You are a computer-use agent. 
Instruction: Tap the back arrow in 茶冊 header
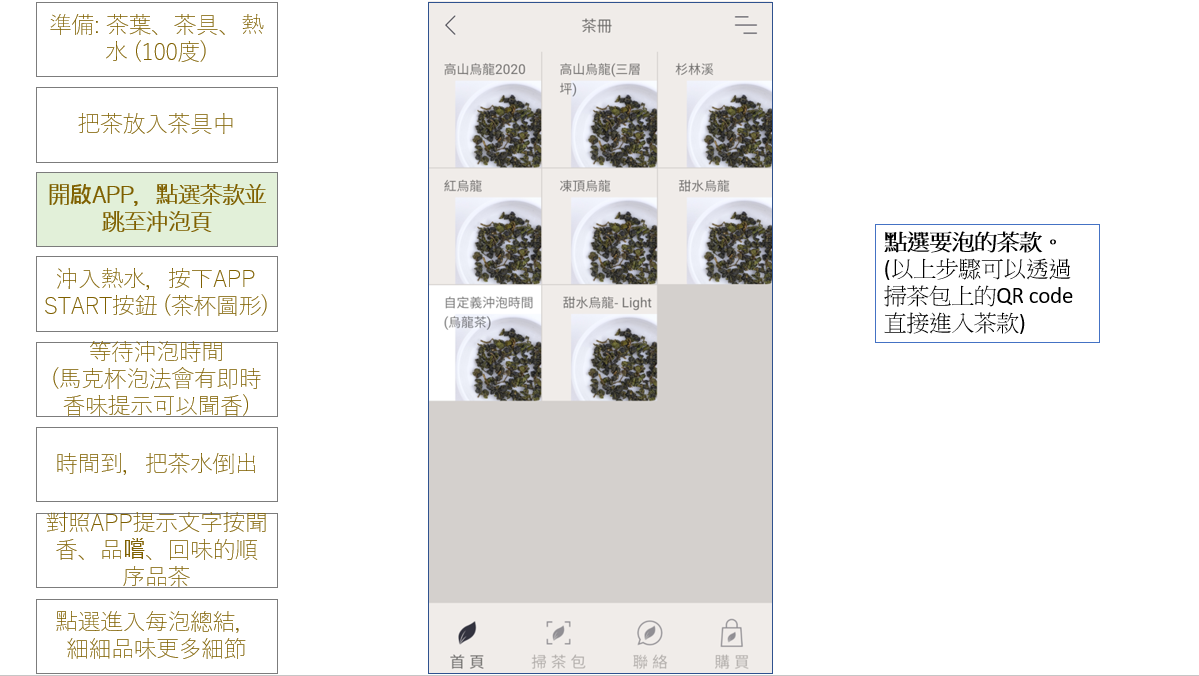(x=450, y=25)
